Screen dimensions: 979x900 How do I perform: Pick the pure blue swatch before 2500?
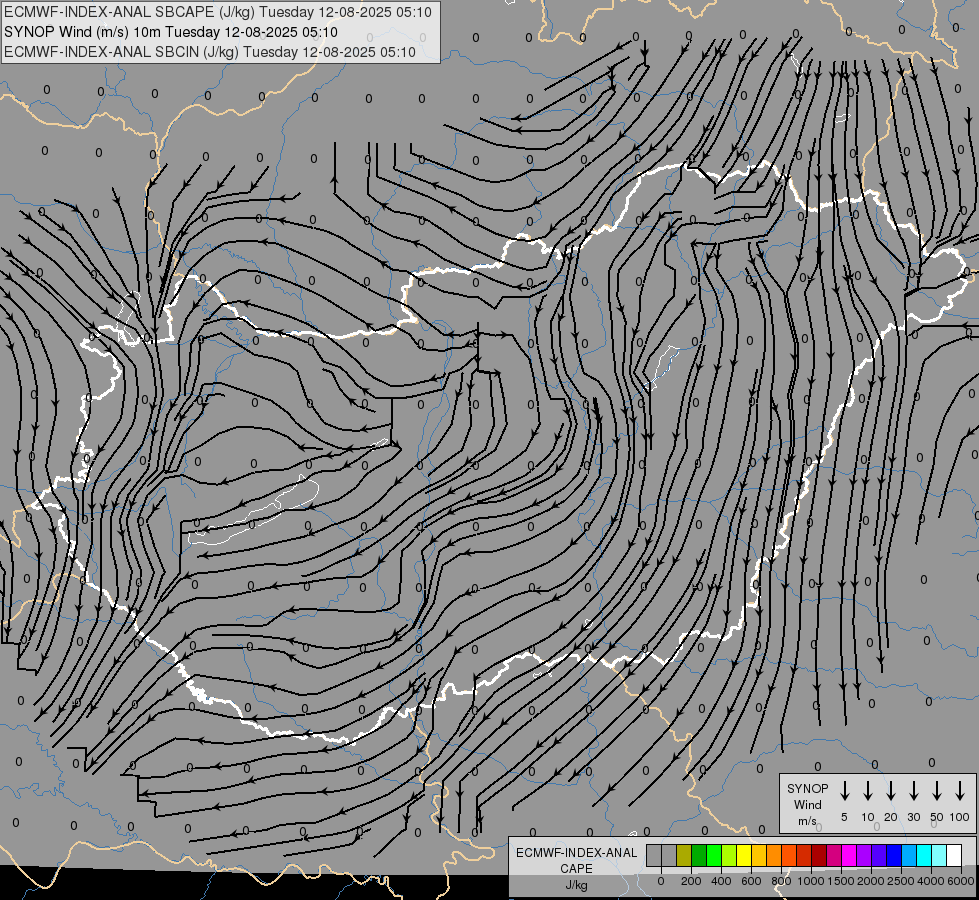pyautogui.click(x=893, y=855)
